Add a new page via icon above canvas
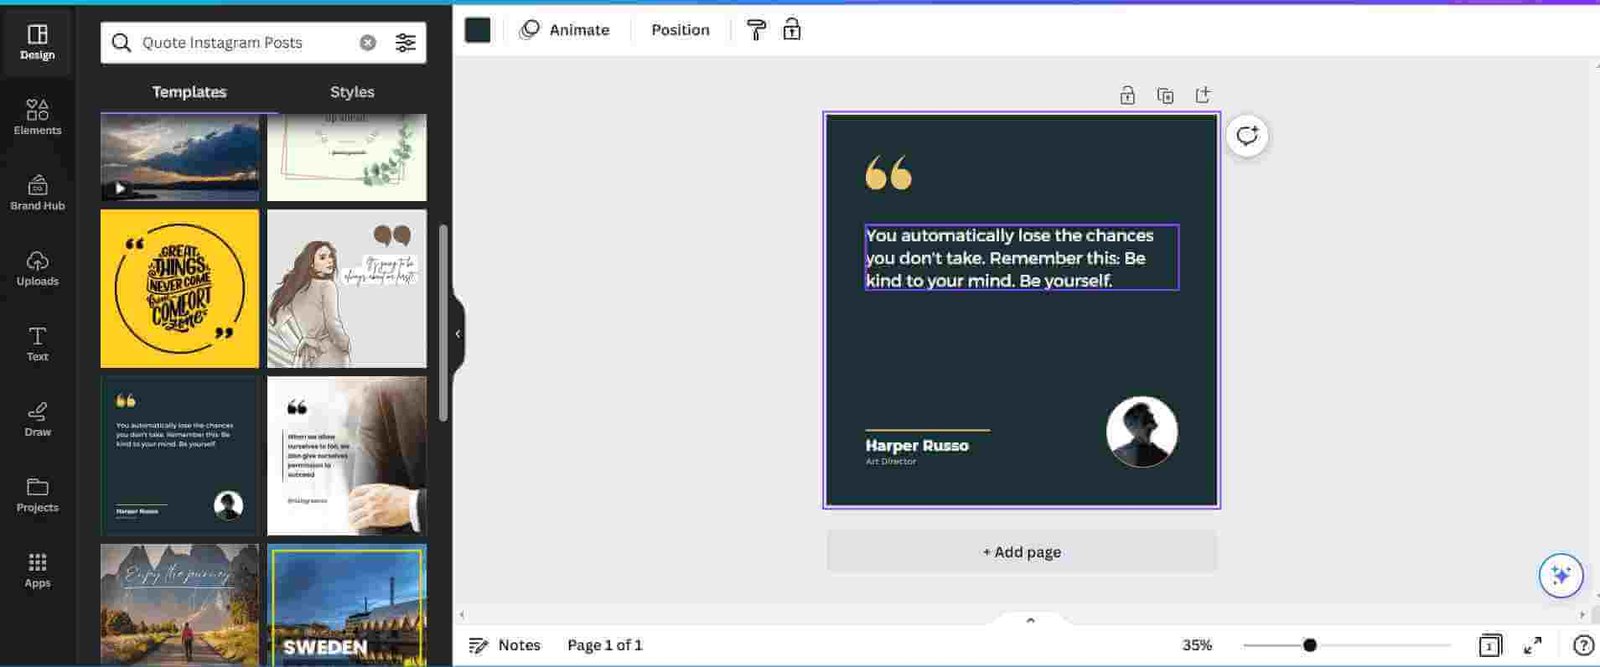Viewport: 1600px width, 667px height. [1203, 95]
